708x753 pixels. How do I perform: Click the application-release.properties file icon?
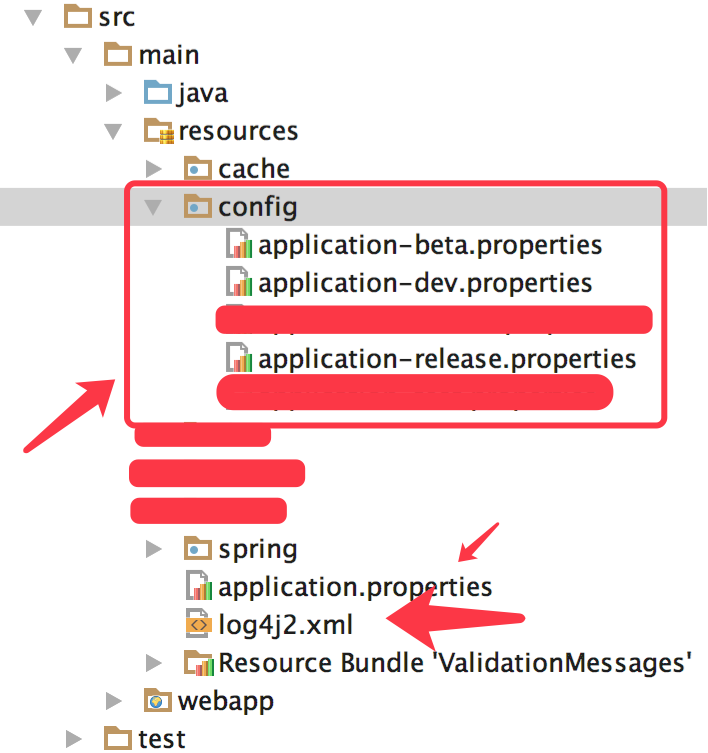[239, 358]
